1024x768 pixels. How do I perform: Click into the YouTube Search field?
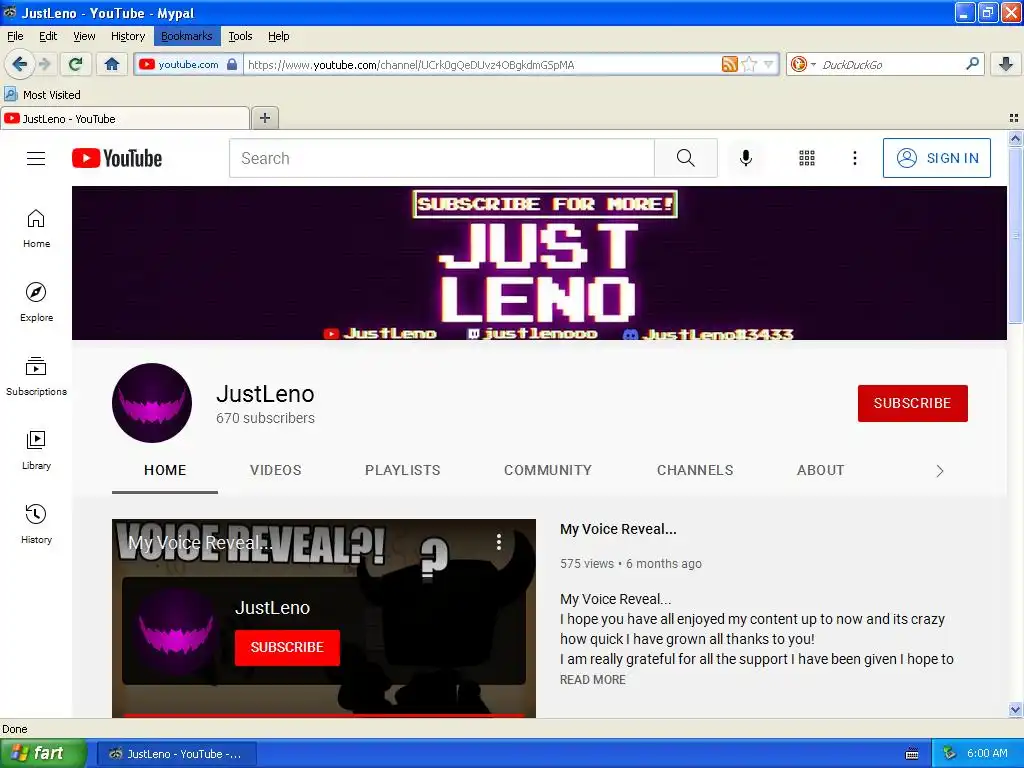click(x=441, y=158)
